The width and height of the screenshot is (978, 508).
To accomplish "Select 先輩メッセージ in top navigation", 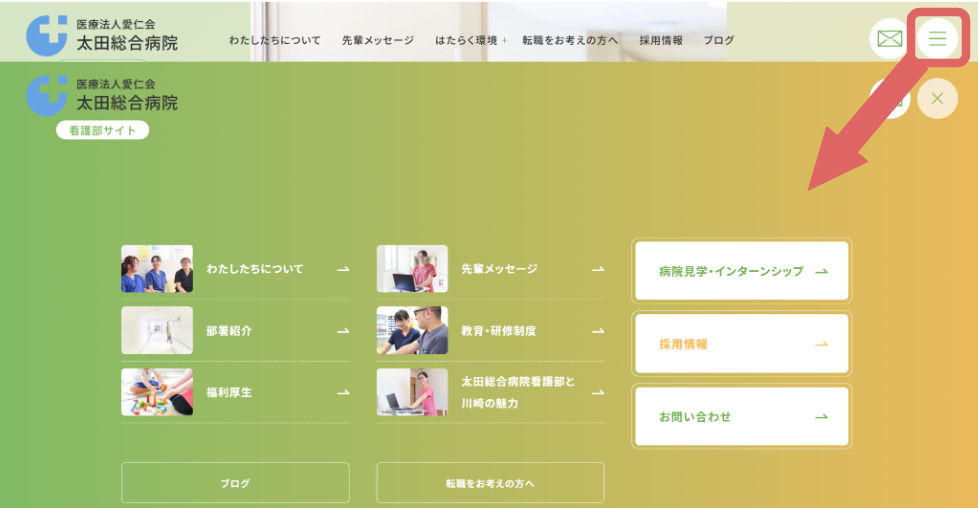I will 377,41.
